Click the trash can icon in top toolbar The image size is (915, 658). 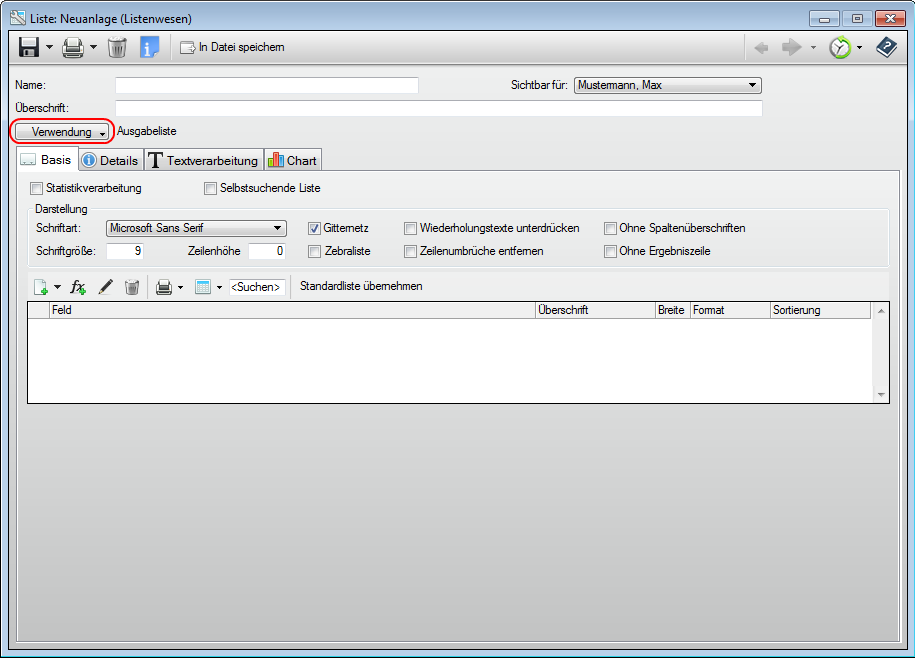click(117, 47)
